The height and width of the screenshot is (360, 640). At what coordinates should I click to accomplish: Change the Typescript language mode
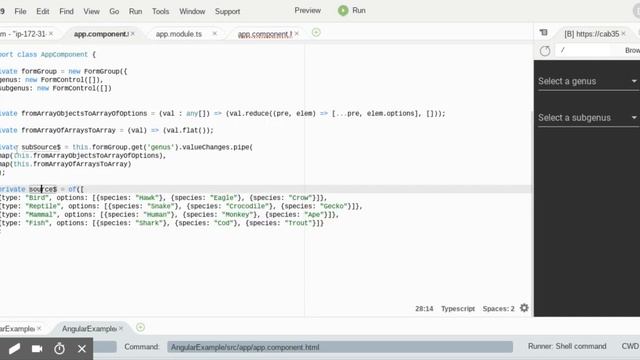pos(458,309)
